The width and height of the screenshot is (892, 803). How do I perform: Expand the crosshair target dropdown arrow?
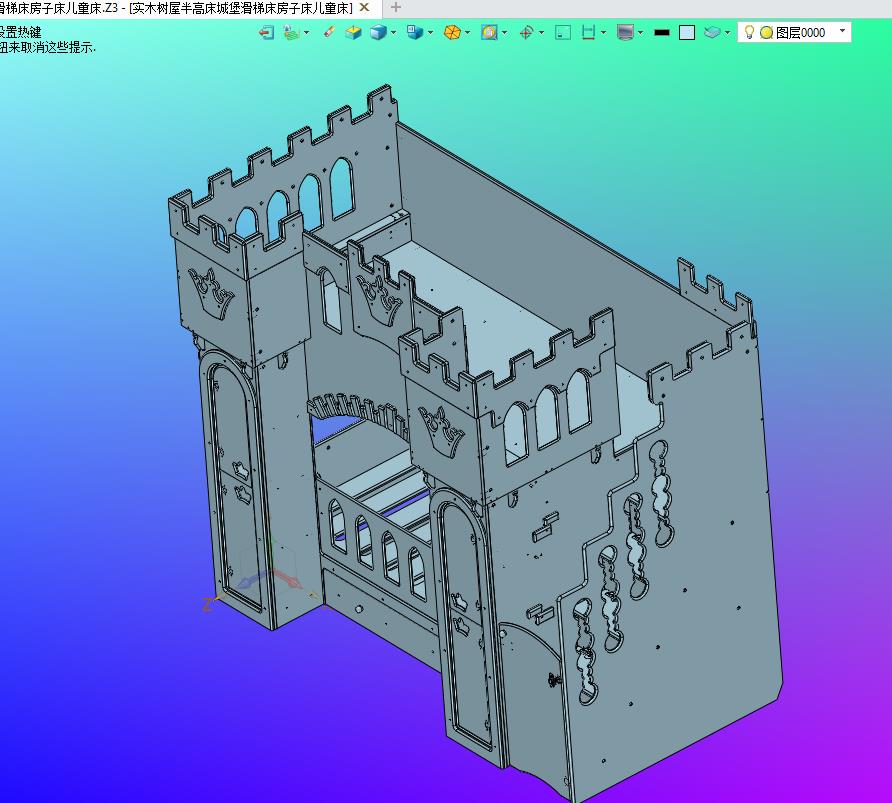[541, 32]
